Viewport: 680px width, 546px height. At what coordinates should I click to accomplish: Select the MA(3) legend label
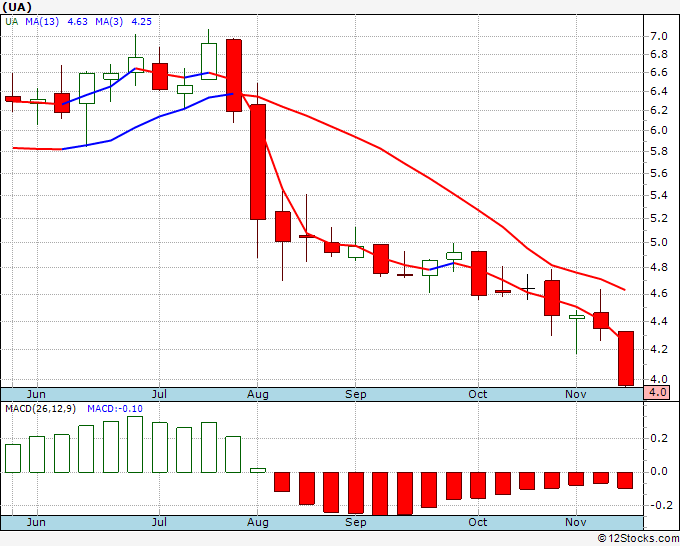pyautogui.click(x=109, y=22)
